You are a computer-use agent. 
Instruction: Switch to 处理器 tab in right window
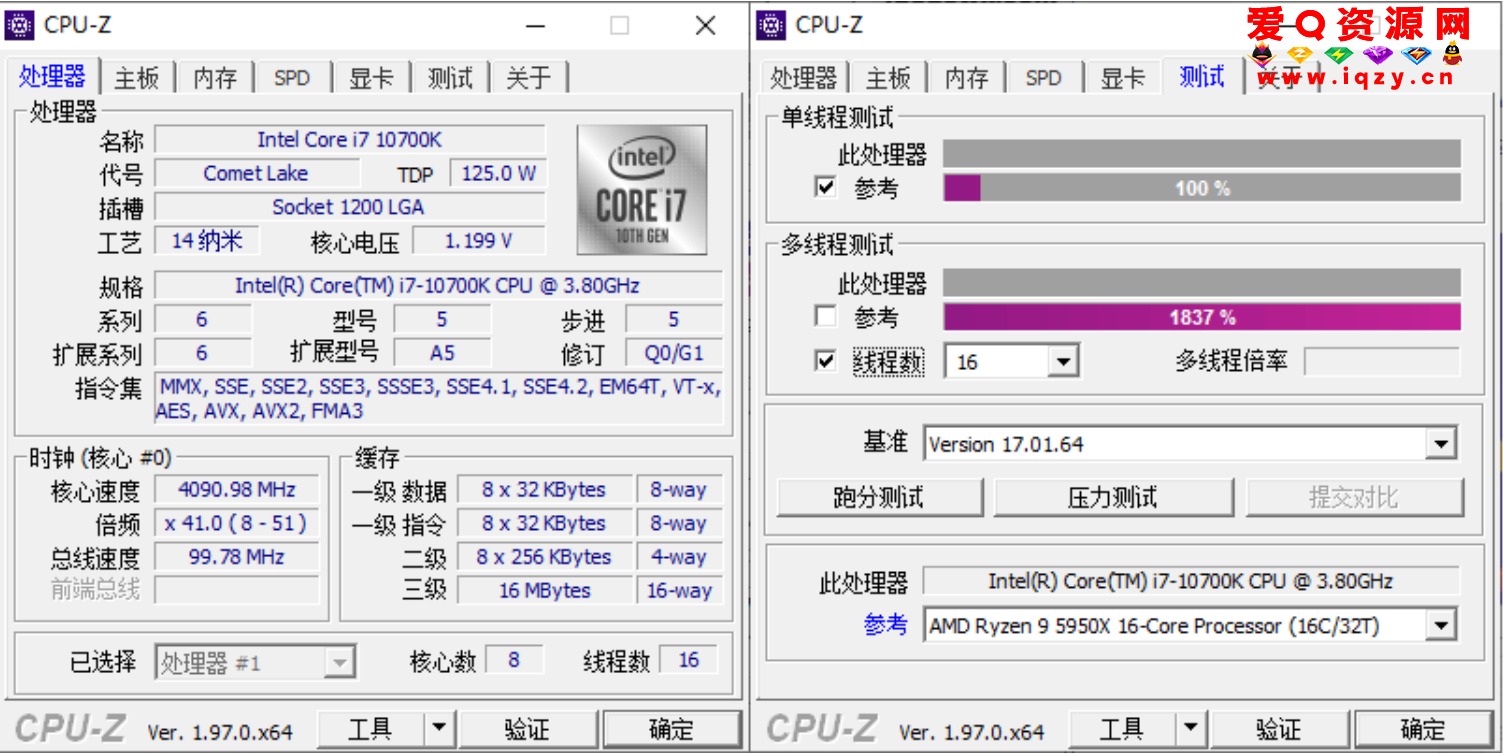[x=804, y=78]
